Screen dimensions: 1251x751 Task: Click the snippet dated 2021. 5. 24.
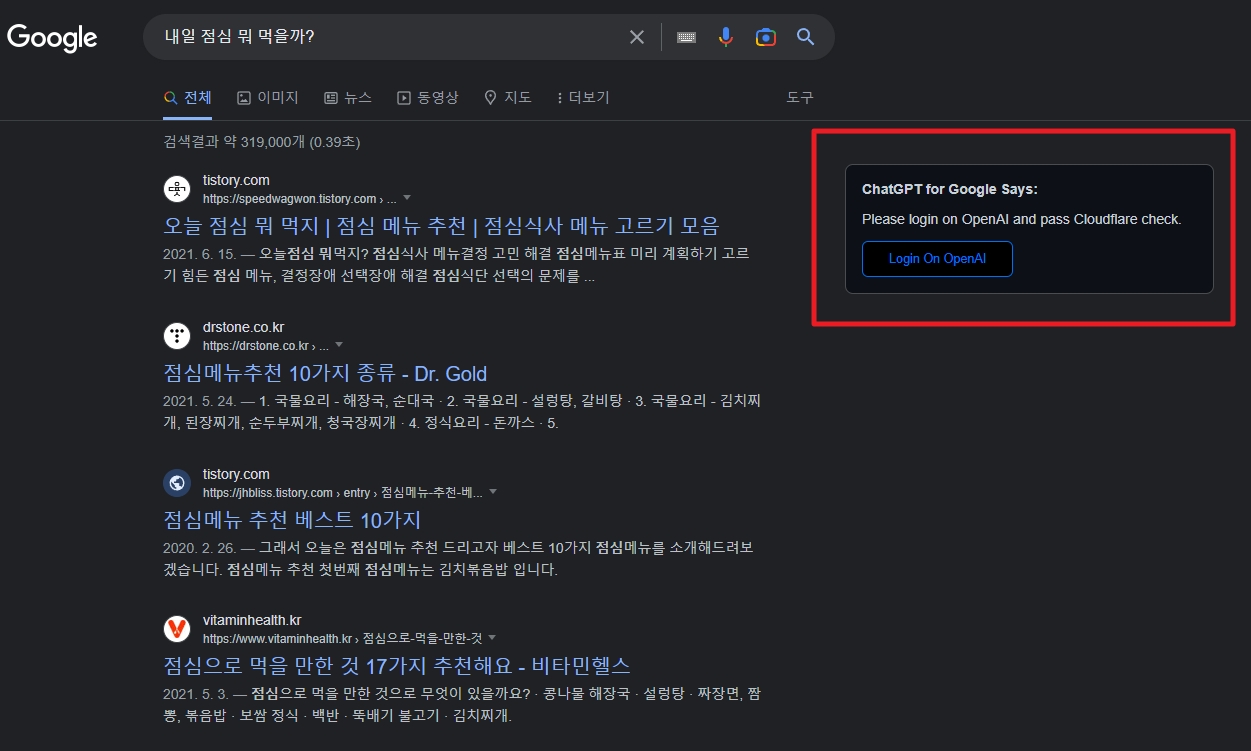coord(462,412)
